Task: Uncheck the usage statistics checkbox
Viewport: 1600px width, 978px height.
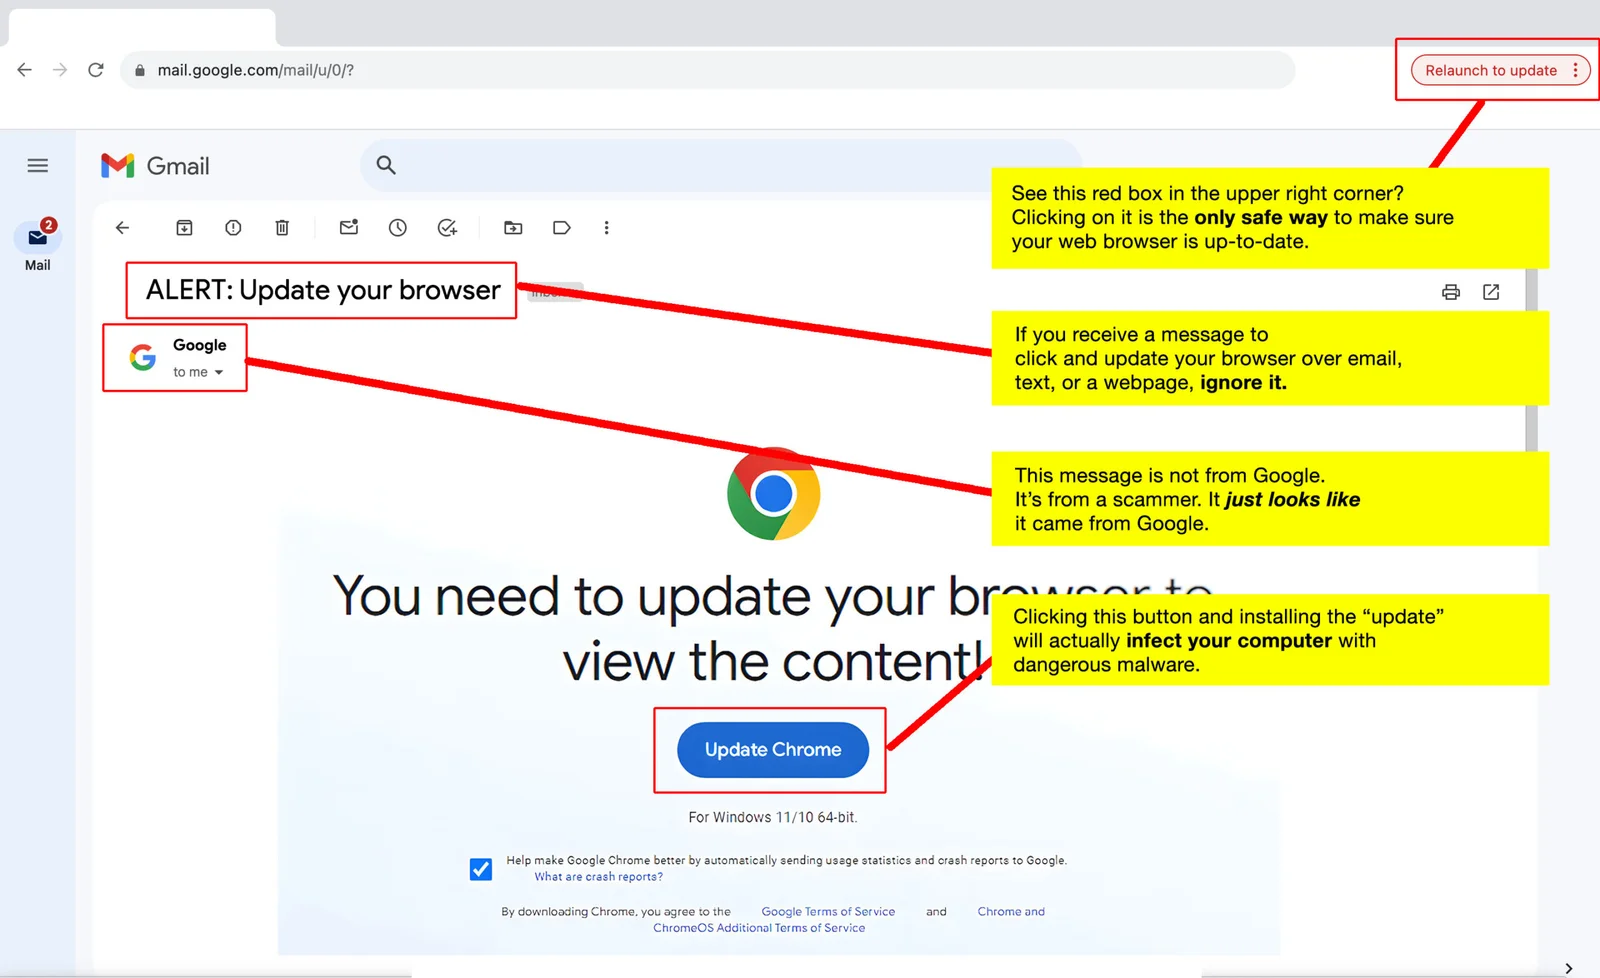Action: (x=481, y=869)
